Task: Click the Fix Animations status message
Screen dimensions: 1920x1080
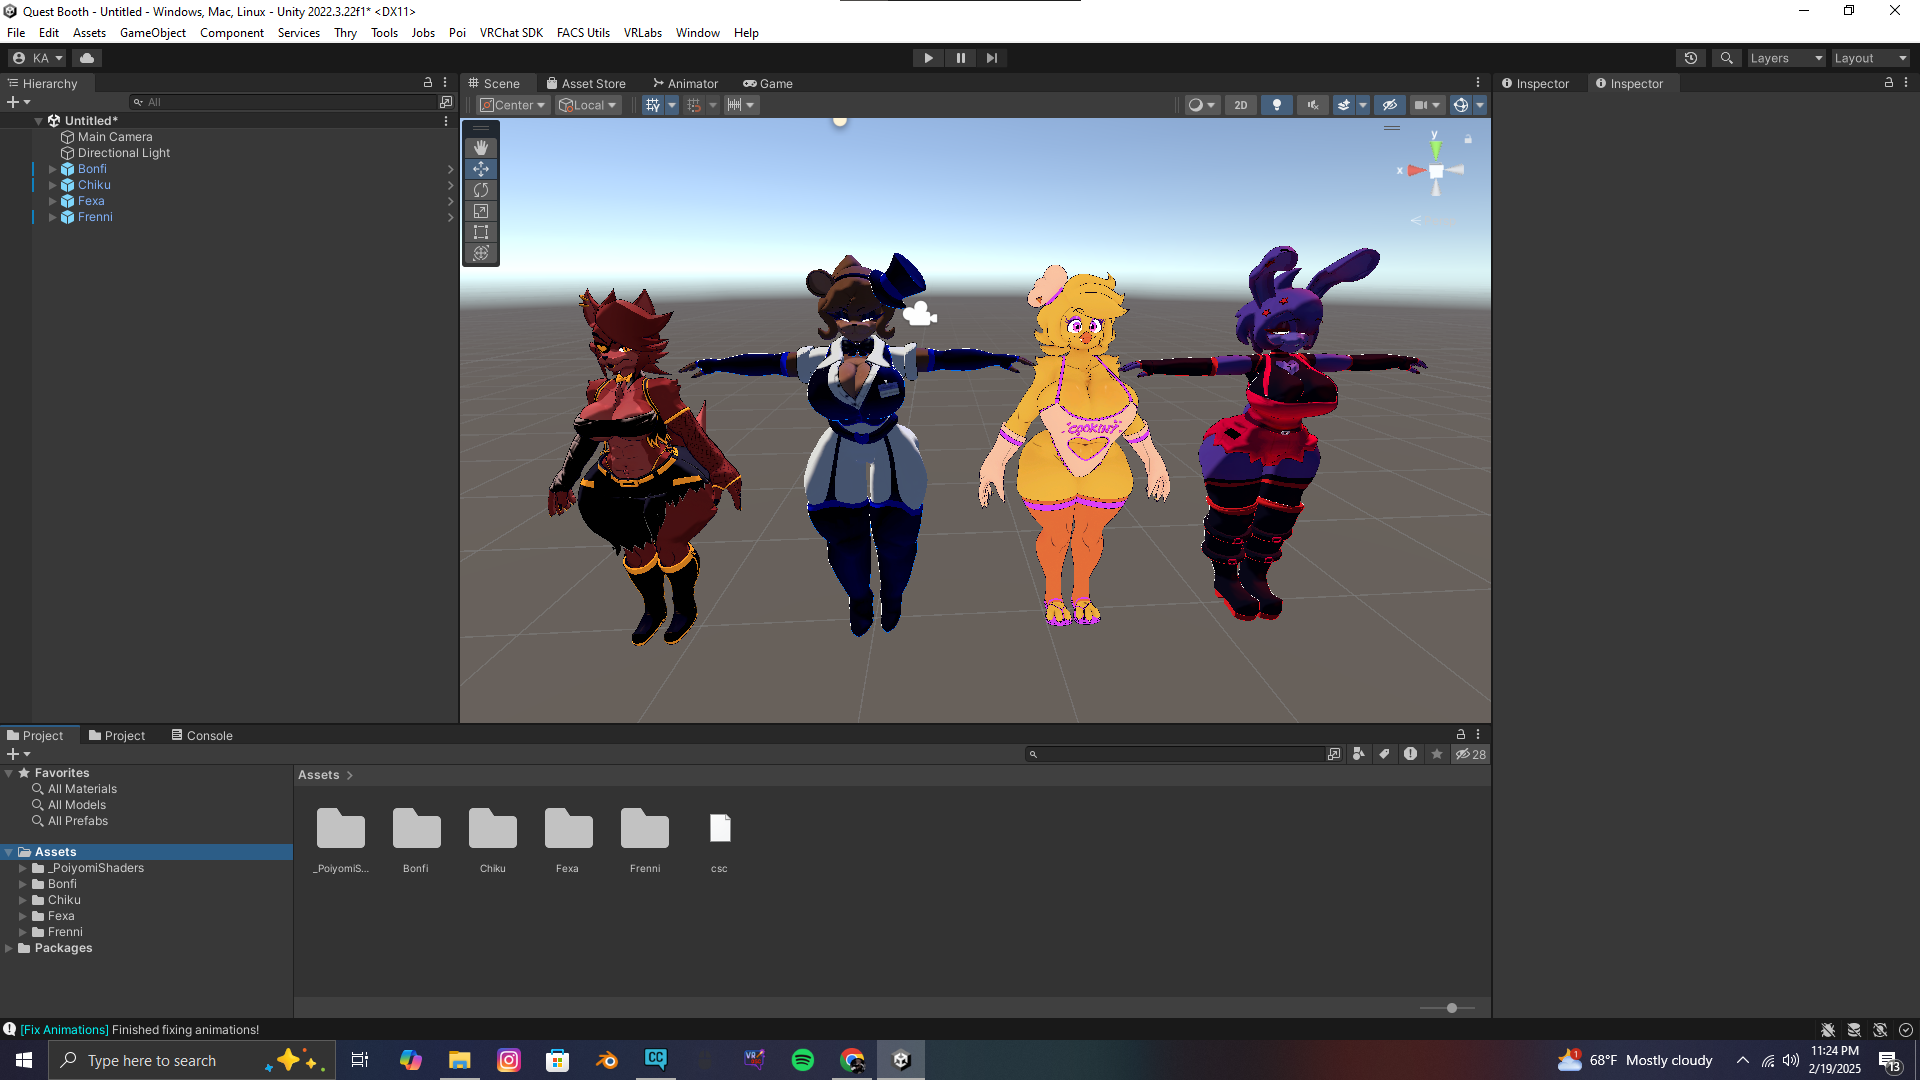Action: pyautogui.click(x=139, y=1030)
